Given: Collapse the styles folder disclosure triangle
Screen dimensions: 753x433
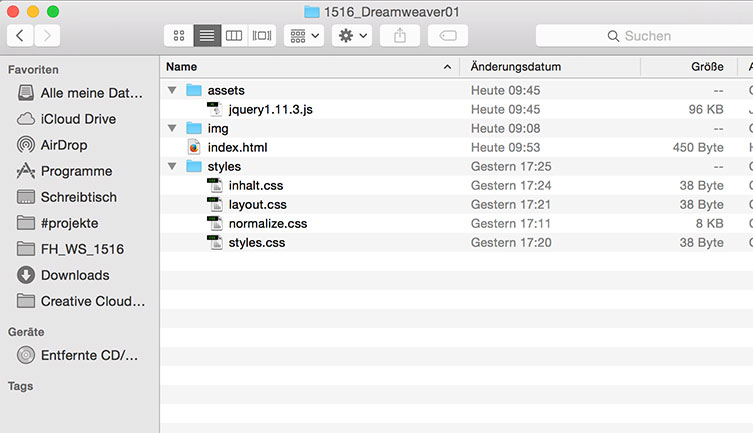Looking at the screenshot, I should click(x=173, y=166).
